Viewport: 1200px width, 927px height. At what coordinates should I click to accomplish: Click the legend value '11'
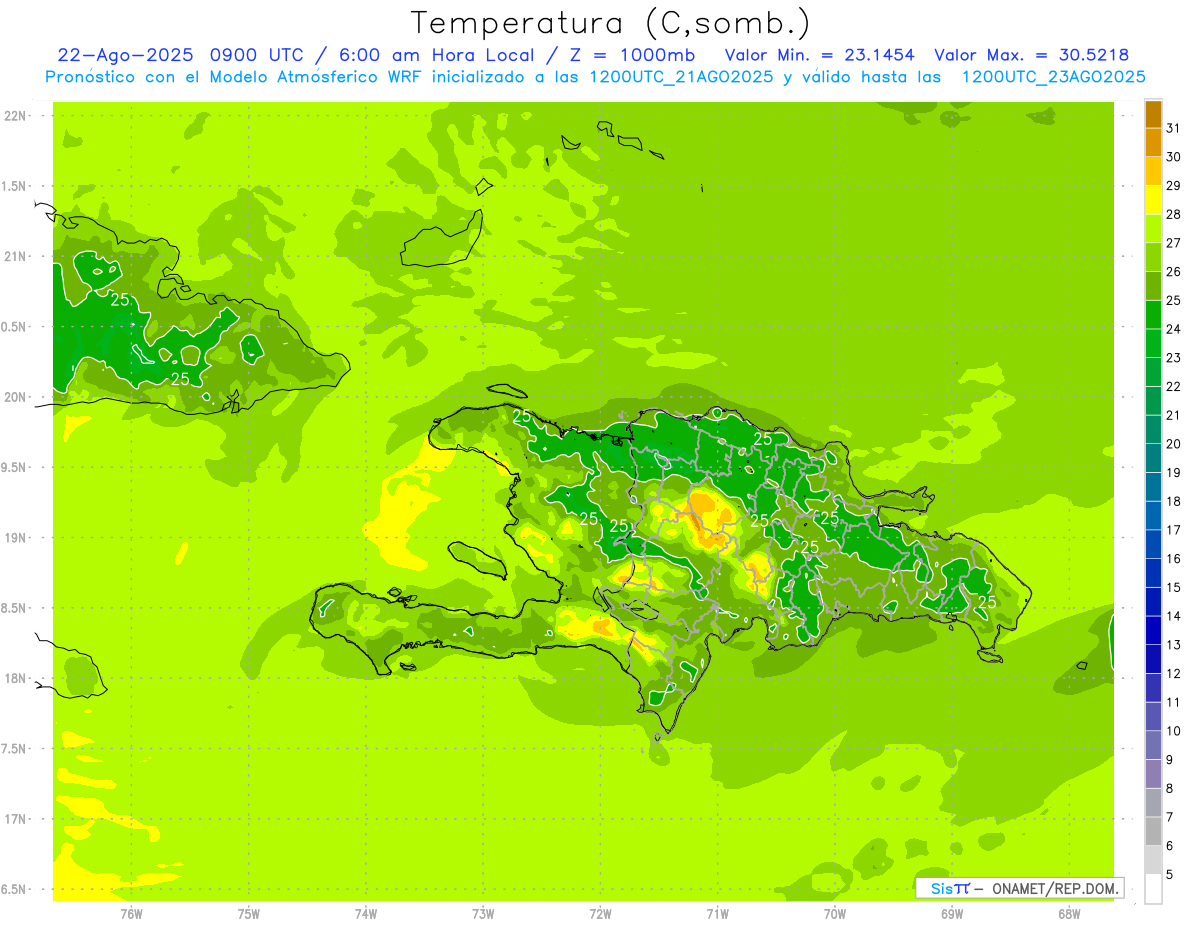coord(1174,703)
